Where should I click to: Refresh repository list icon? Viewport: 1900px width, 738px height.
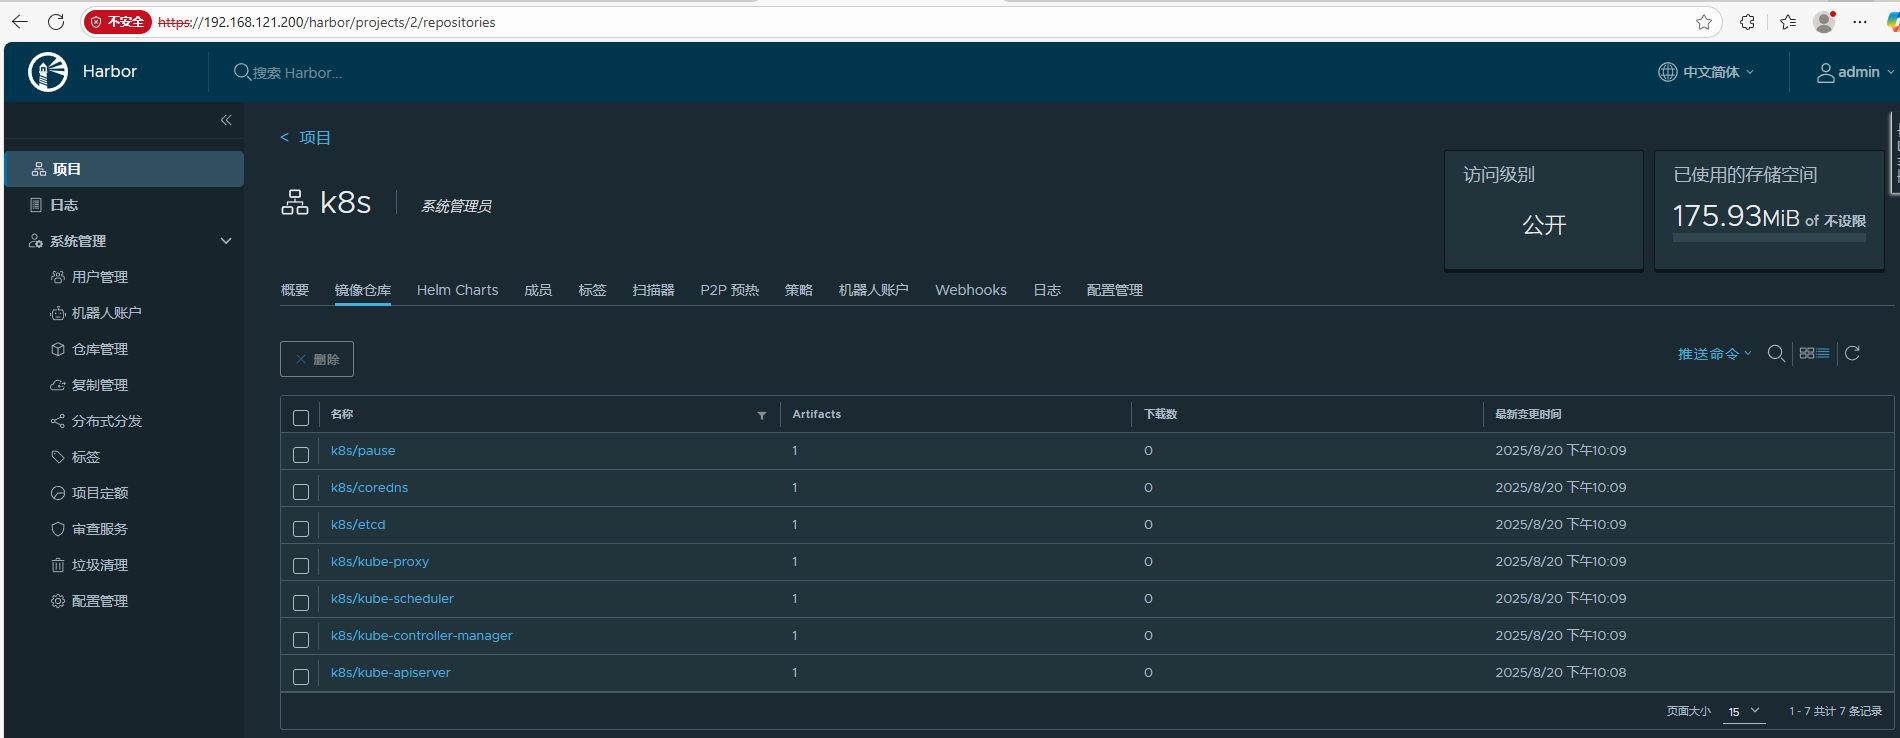coord(1852,353)
